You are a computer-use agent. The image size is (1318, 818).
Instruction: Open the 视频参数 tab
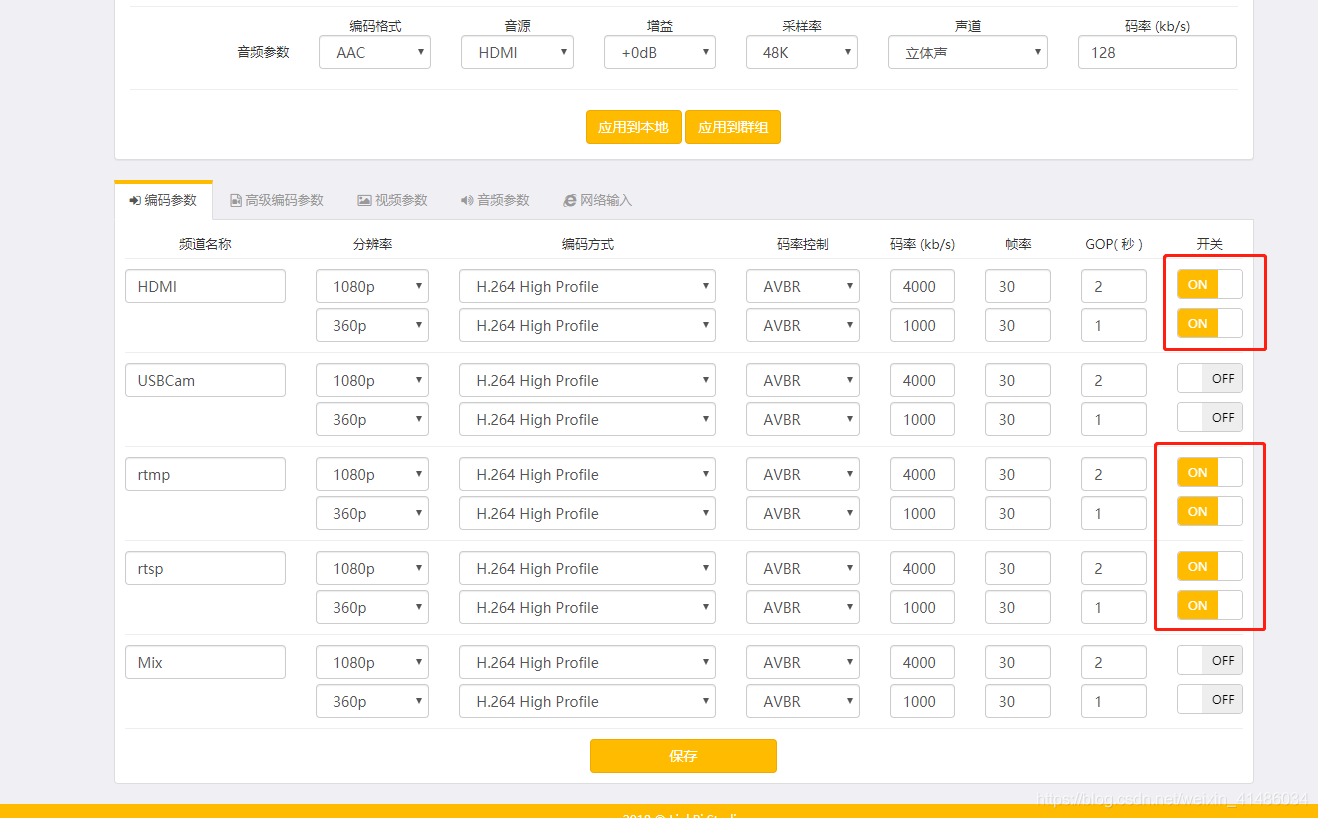(x=392, y=200)
